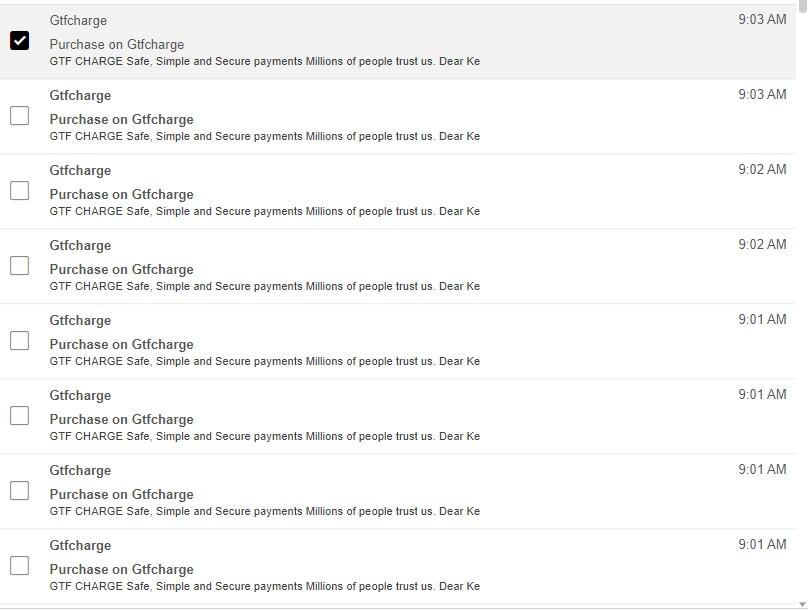Open preview text of third 9:01 AM email
The height and width of the screenshot is (610, 808).
point(264,511)
